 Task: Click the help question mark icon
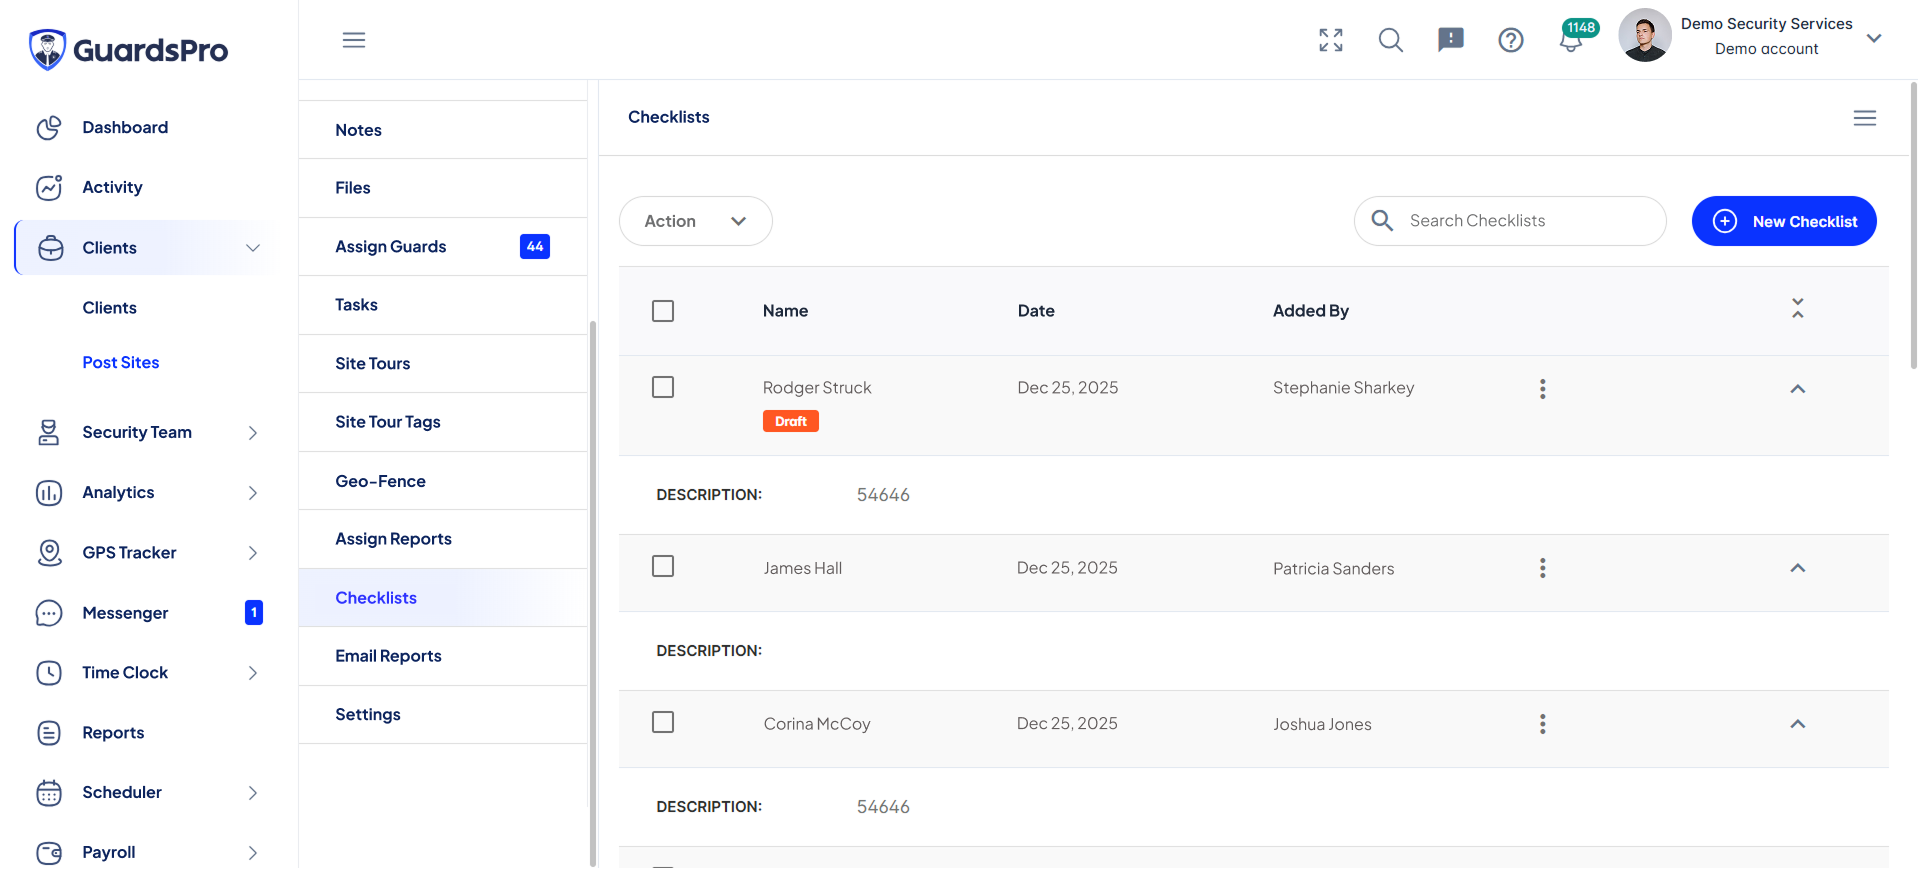(1510, 40)
